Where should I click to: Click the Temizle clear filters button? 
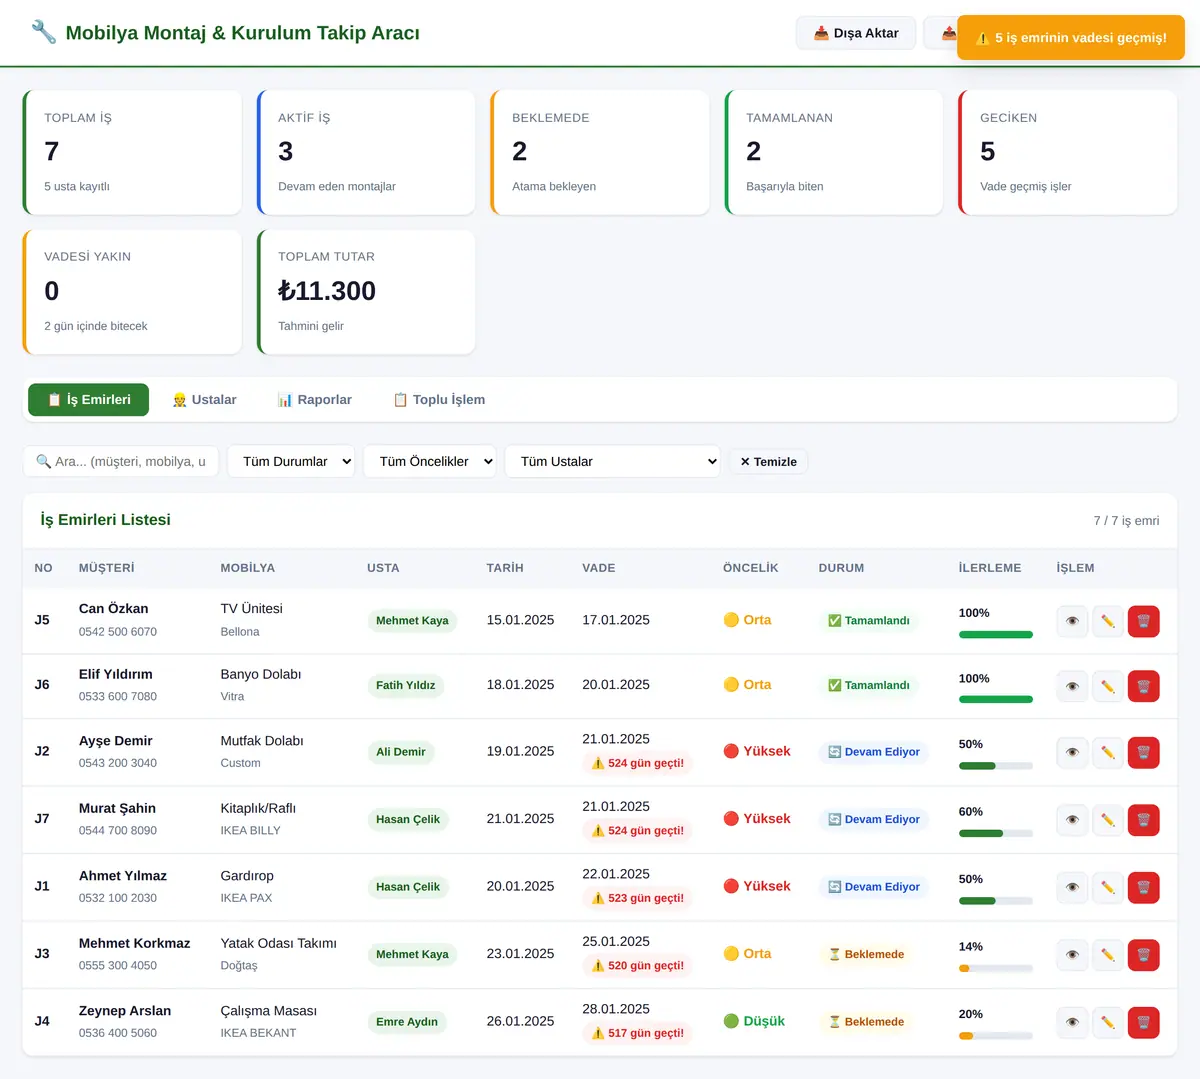coord(768,461)
